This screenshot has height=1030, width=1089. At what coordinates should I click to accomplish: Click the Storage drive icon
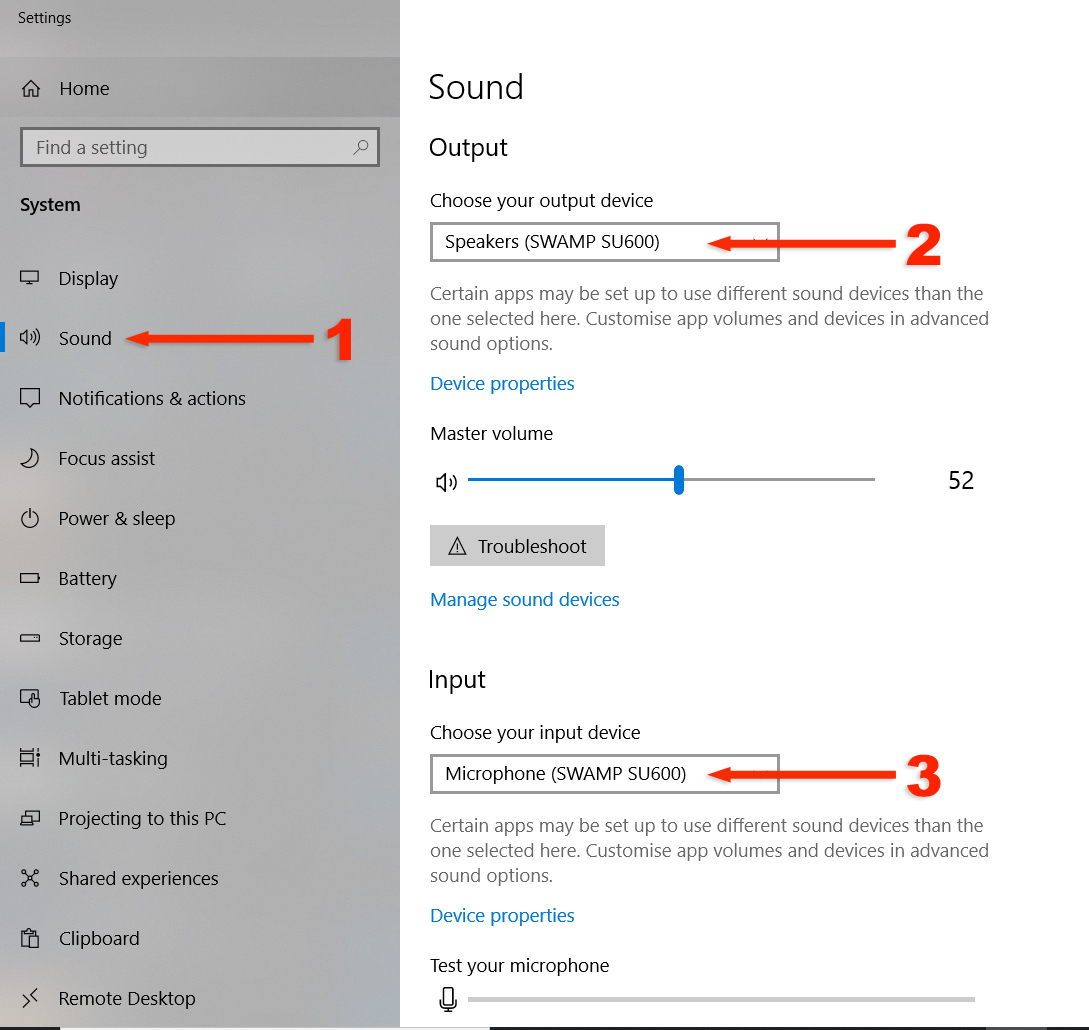[30, 638]
